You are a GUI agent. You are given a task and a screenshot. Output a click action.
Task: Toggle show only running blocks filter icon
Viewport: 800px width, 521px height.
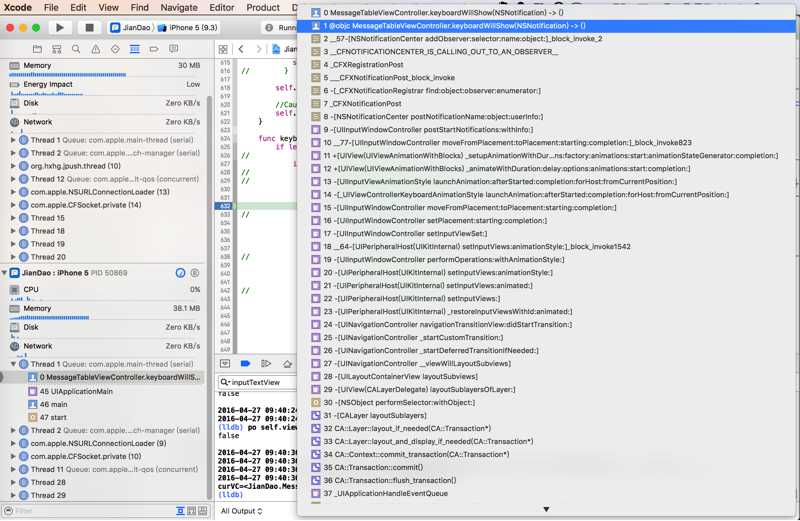click(192, 511)
